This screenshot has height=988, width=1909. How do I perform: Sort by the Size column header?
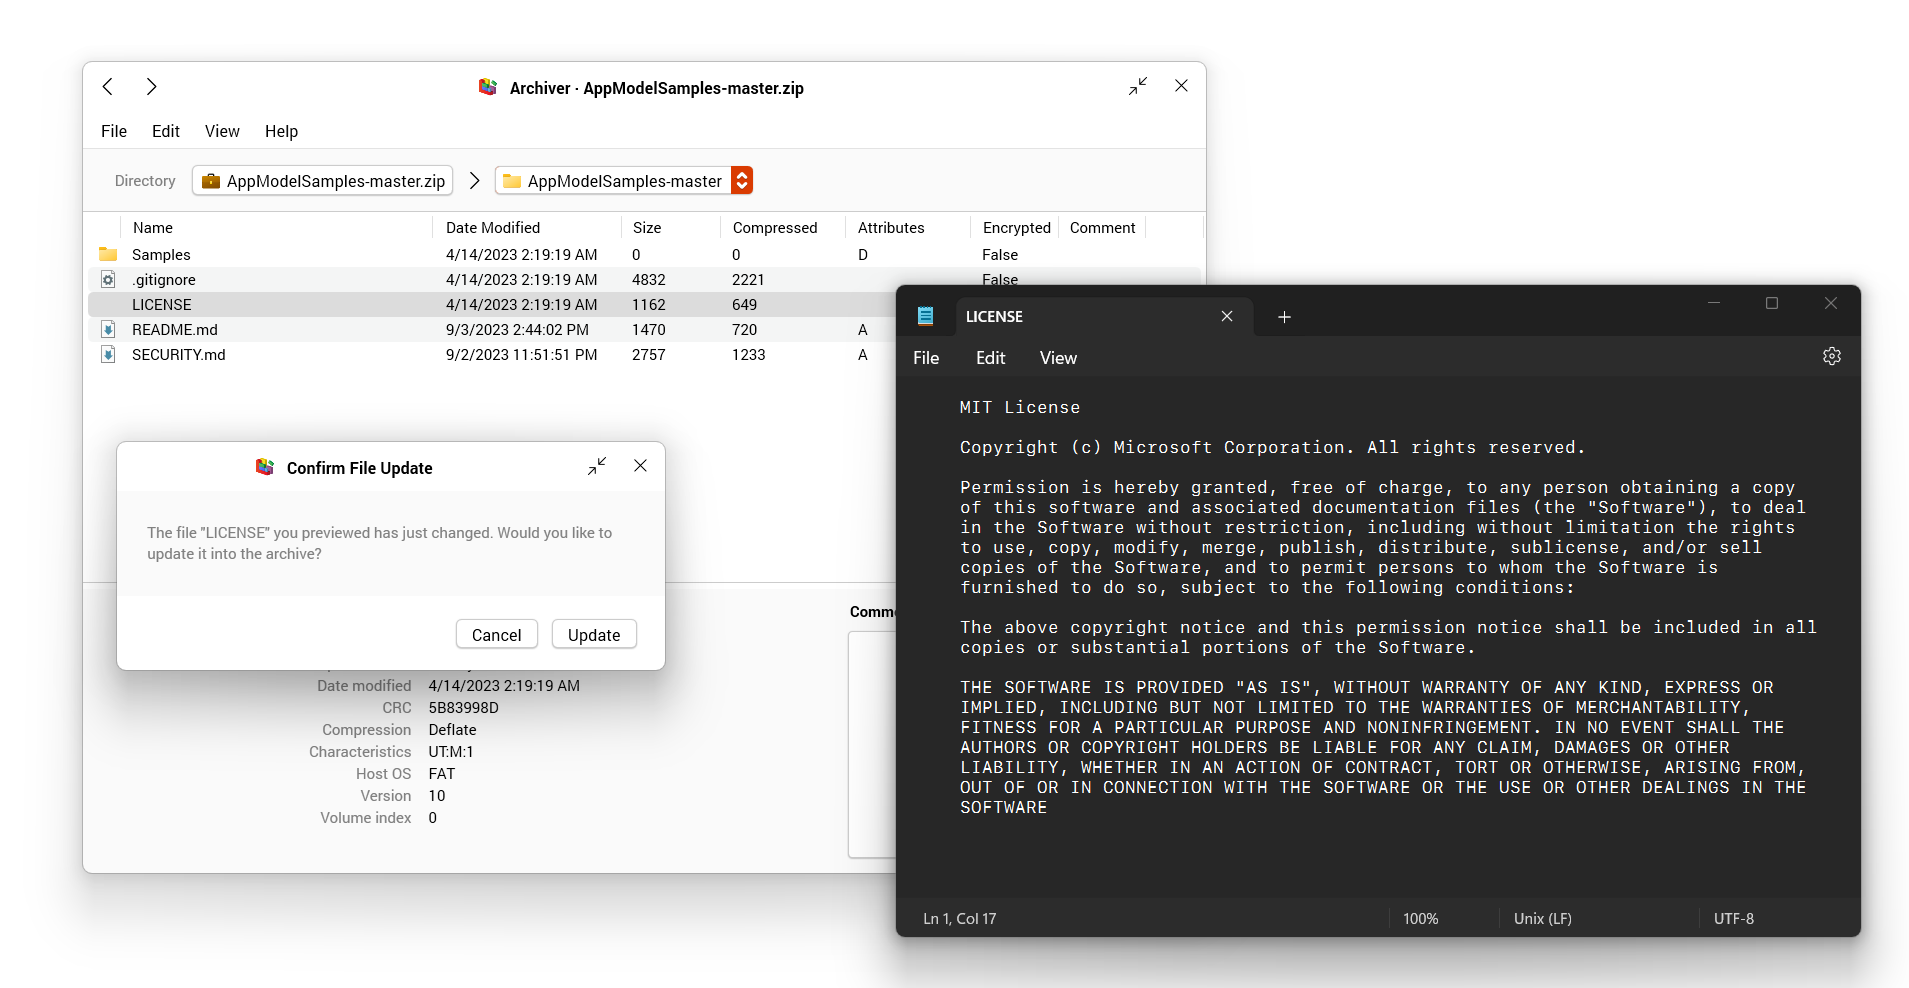(x=647, y=228)
